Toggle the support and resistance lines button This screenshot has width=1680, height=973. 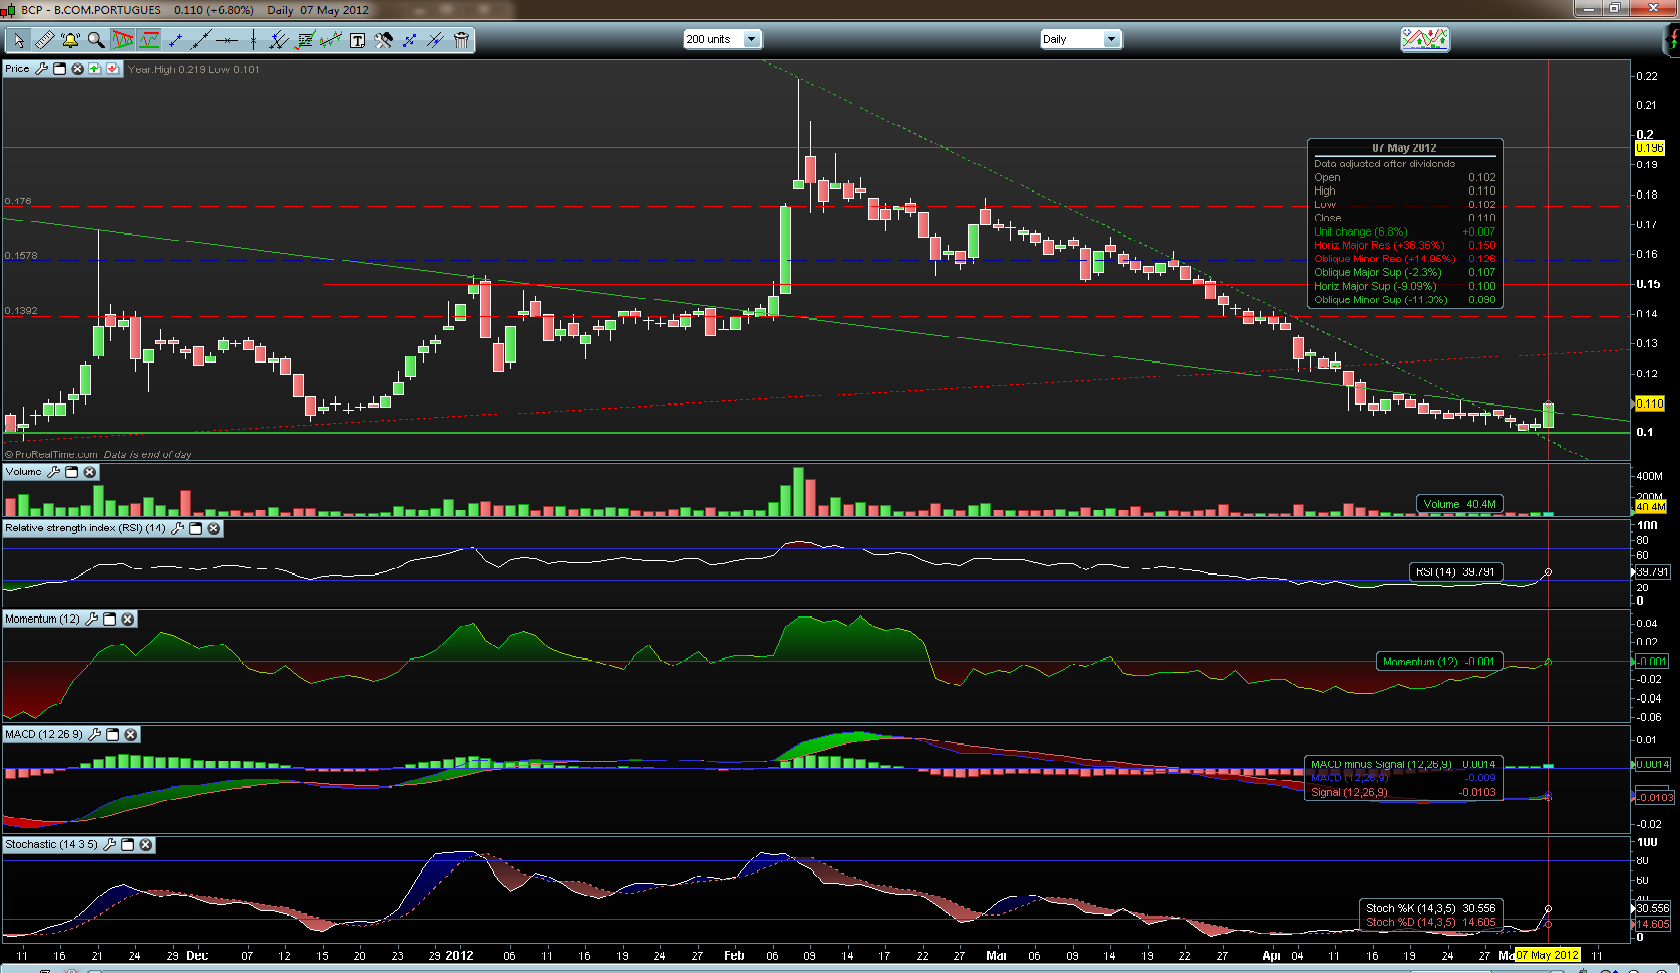point(149,40)
